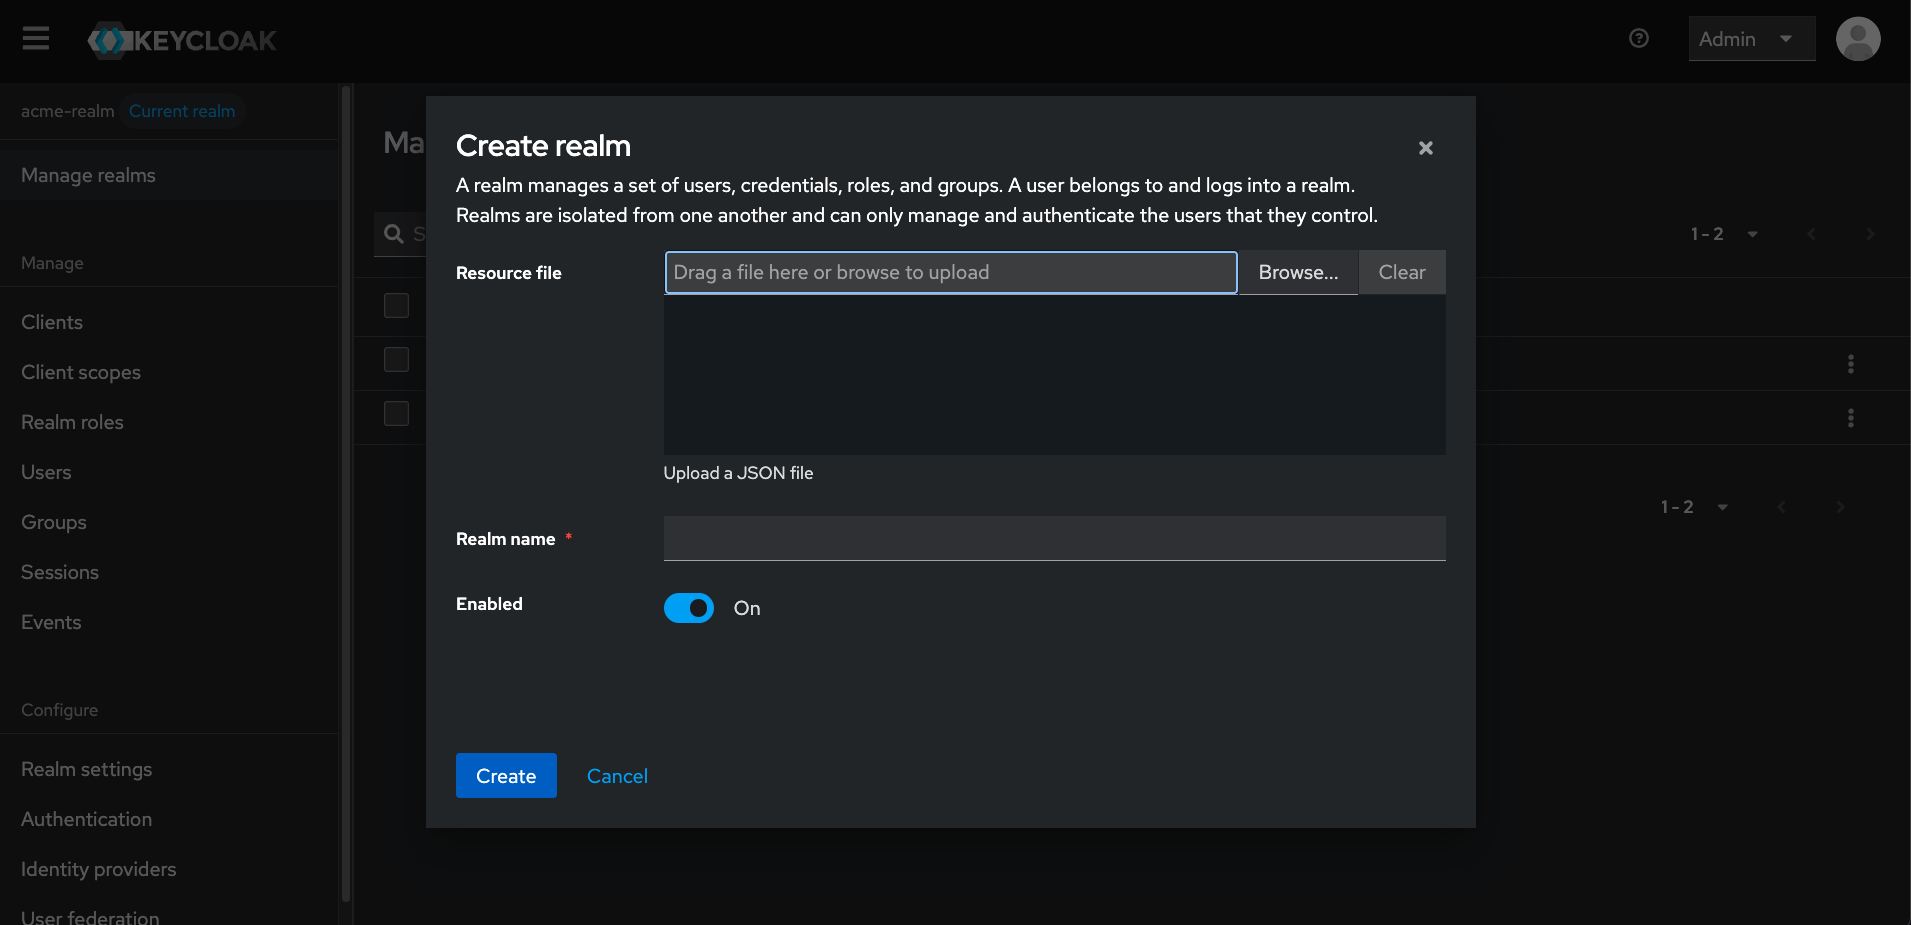Click the user avatar icon
The width and height of the screenshot is (1911, 925).
tap(1857, 40)
